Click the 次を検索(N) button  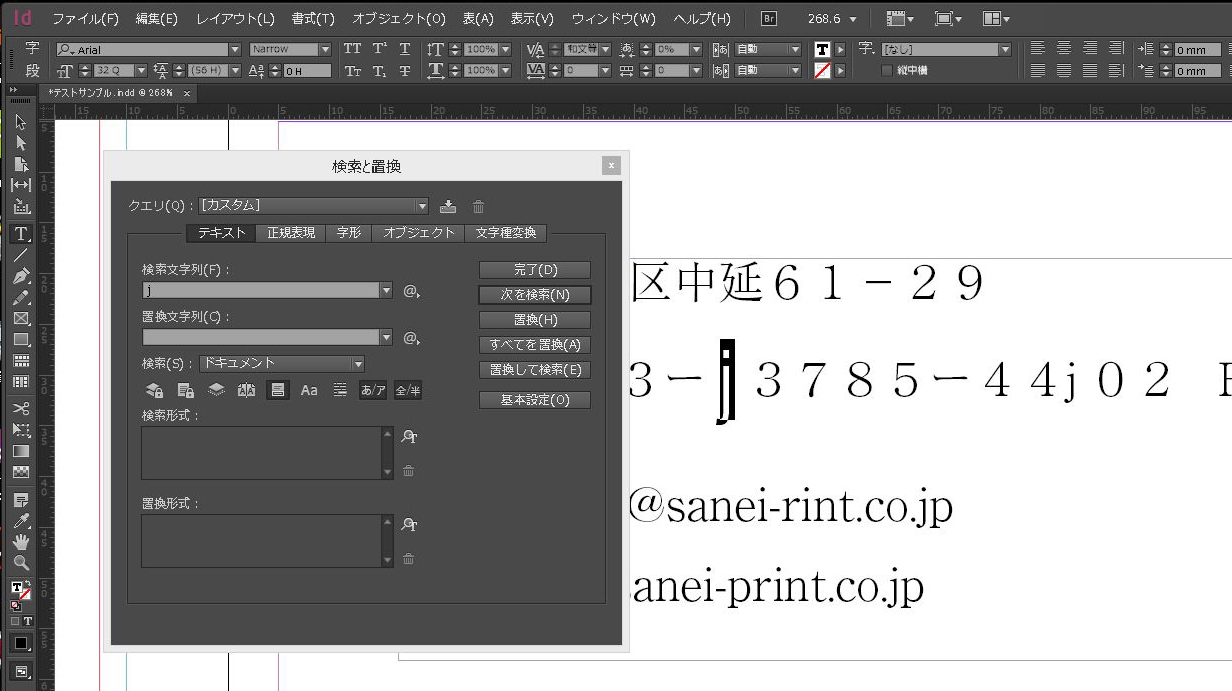click(x=535, y=295)
